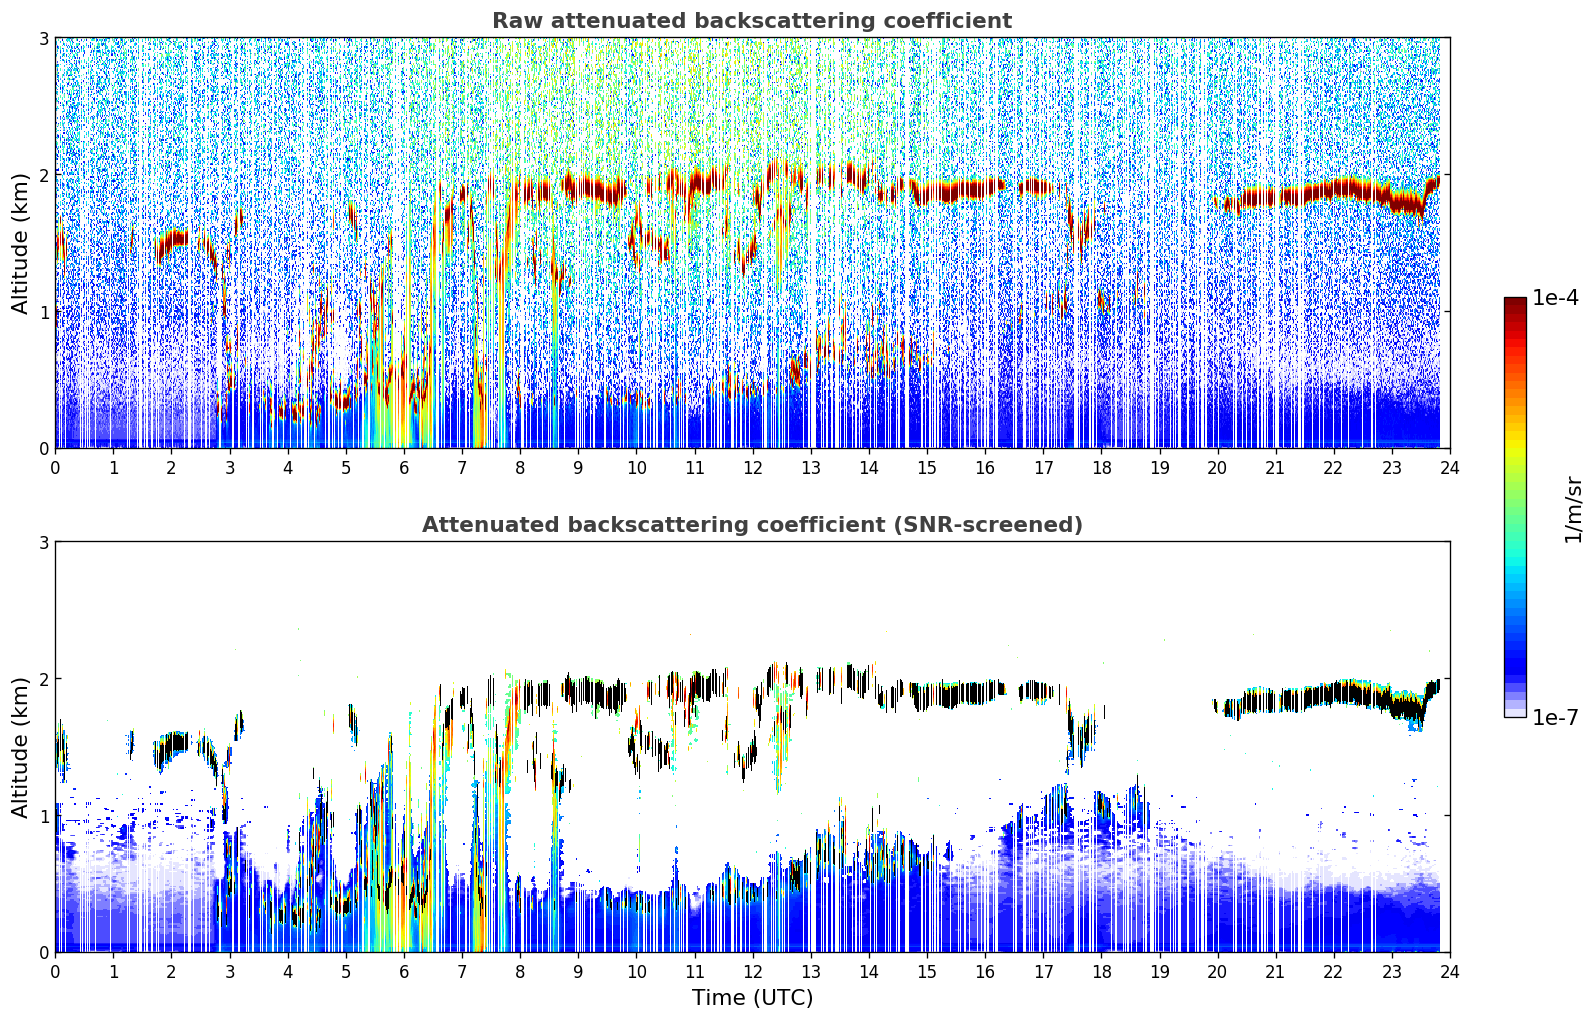Click the 2 km altitude tick on bottom plot
This screenshot has height=1020, width=1595.
tap(43, 679)
